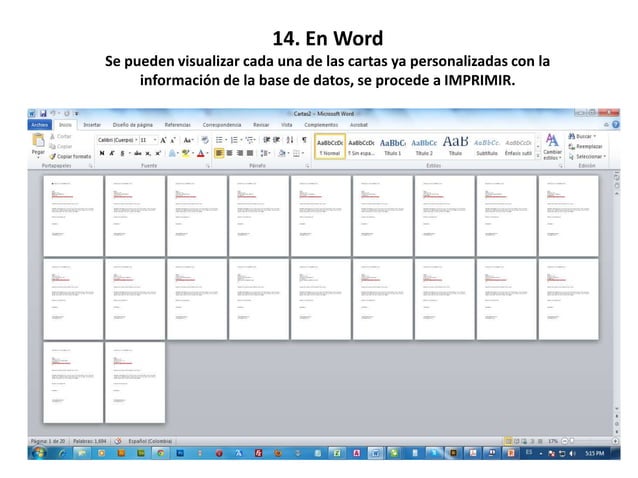Image resolution: width=638 pixels, height=478 pixels.
Task: Click the Español (Colombia) language indicator
Action: pyautogui.click(x=150, y=441)
